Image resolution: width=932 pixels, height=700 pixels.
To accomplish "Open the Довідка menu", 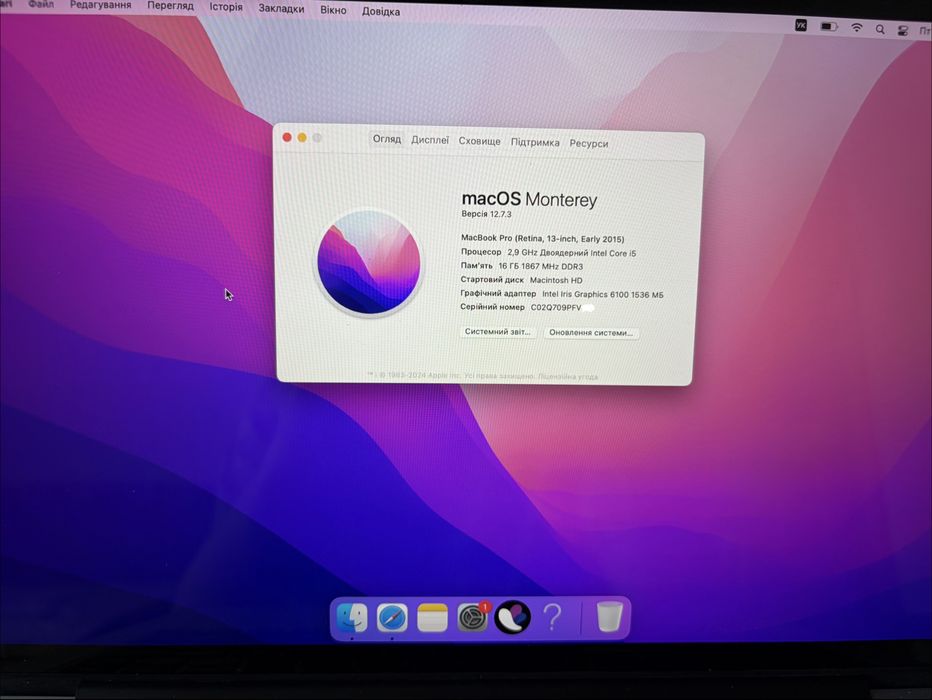I will [381, 11].
